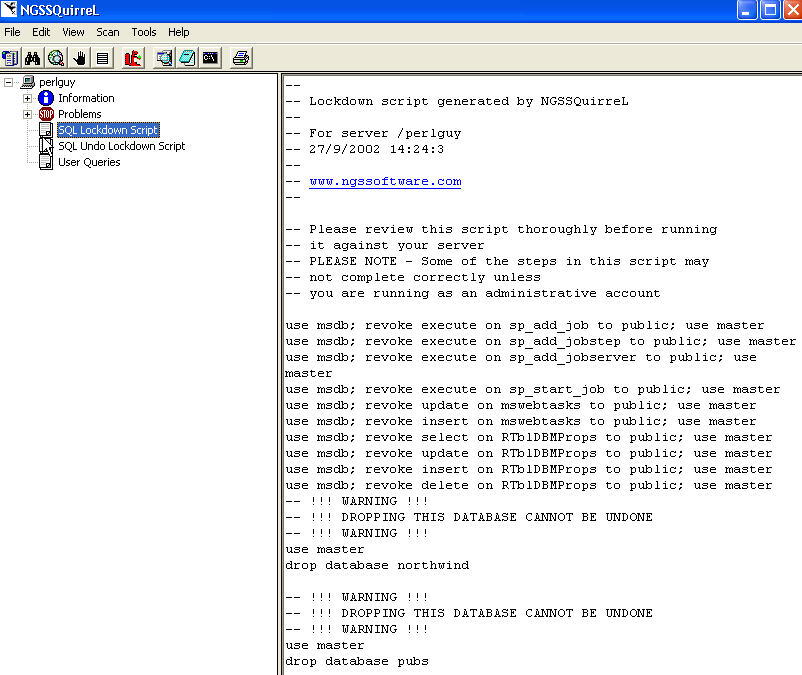Follow the www.ngssoftware.com link

coord(385,182)
